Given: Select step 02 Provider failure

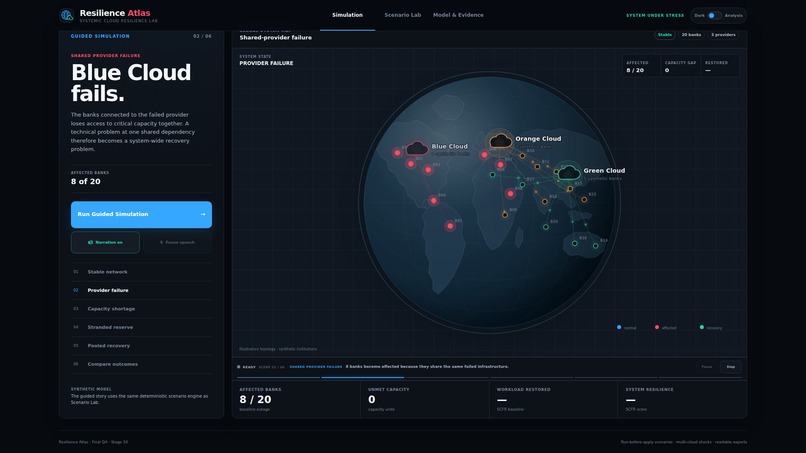Looking at the screenshot, I should click(141, 291).
